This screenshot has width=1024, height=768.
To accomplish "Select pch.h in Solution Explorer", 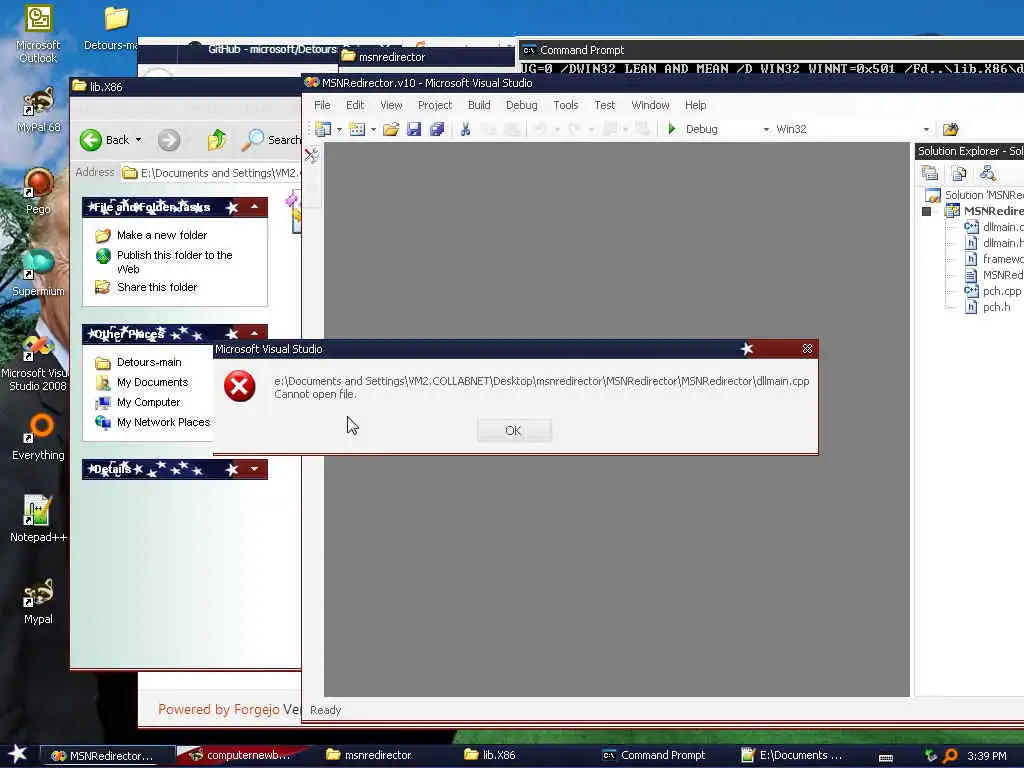I will click(996, 307).
